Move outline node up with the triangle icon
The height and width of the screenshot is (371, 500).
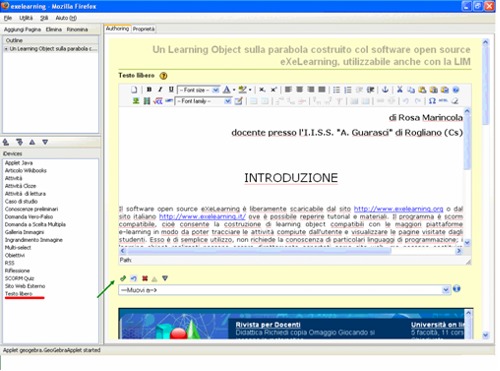tap(32, 142)
